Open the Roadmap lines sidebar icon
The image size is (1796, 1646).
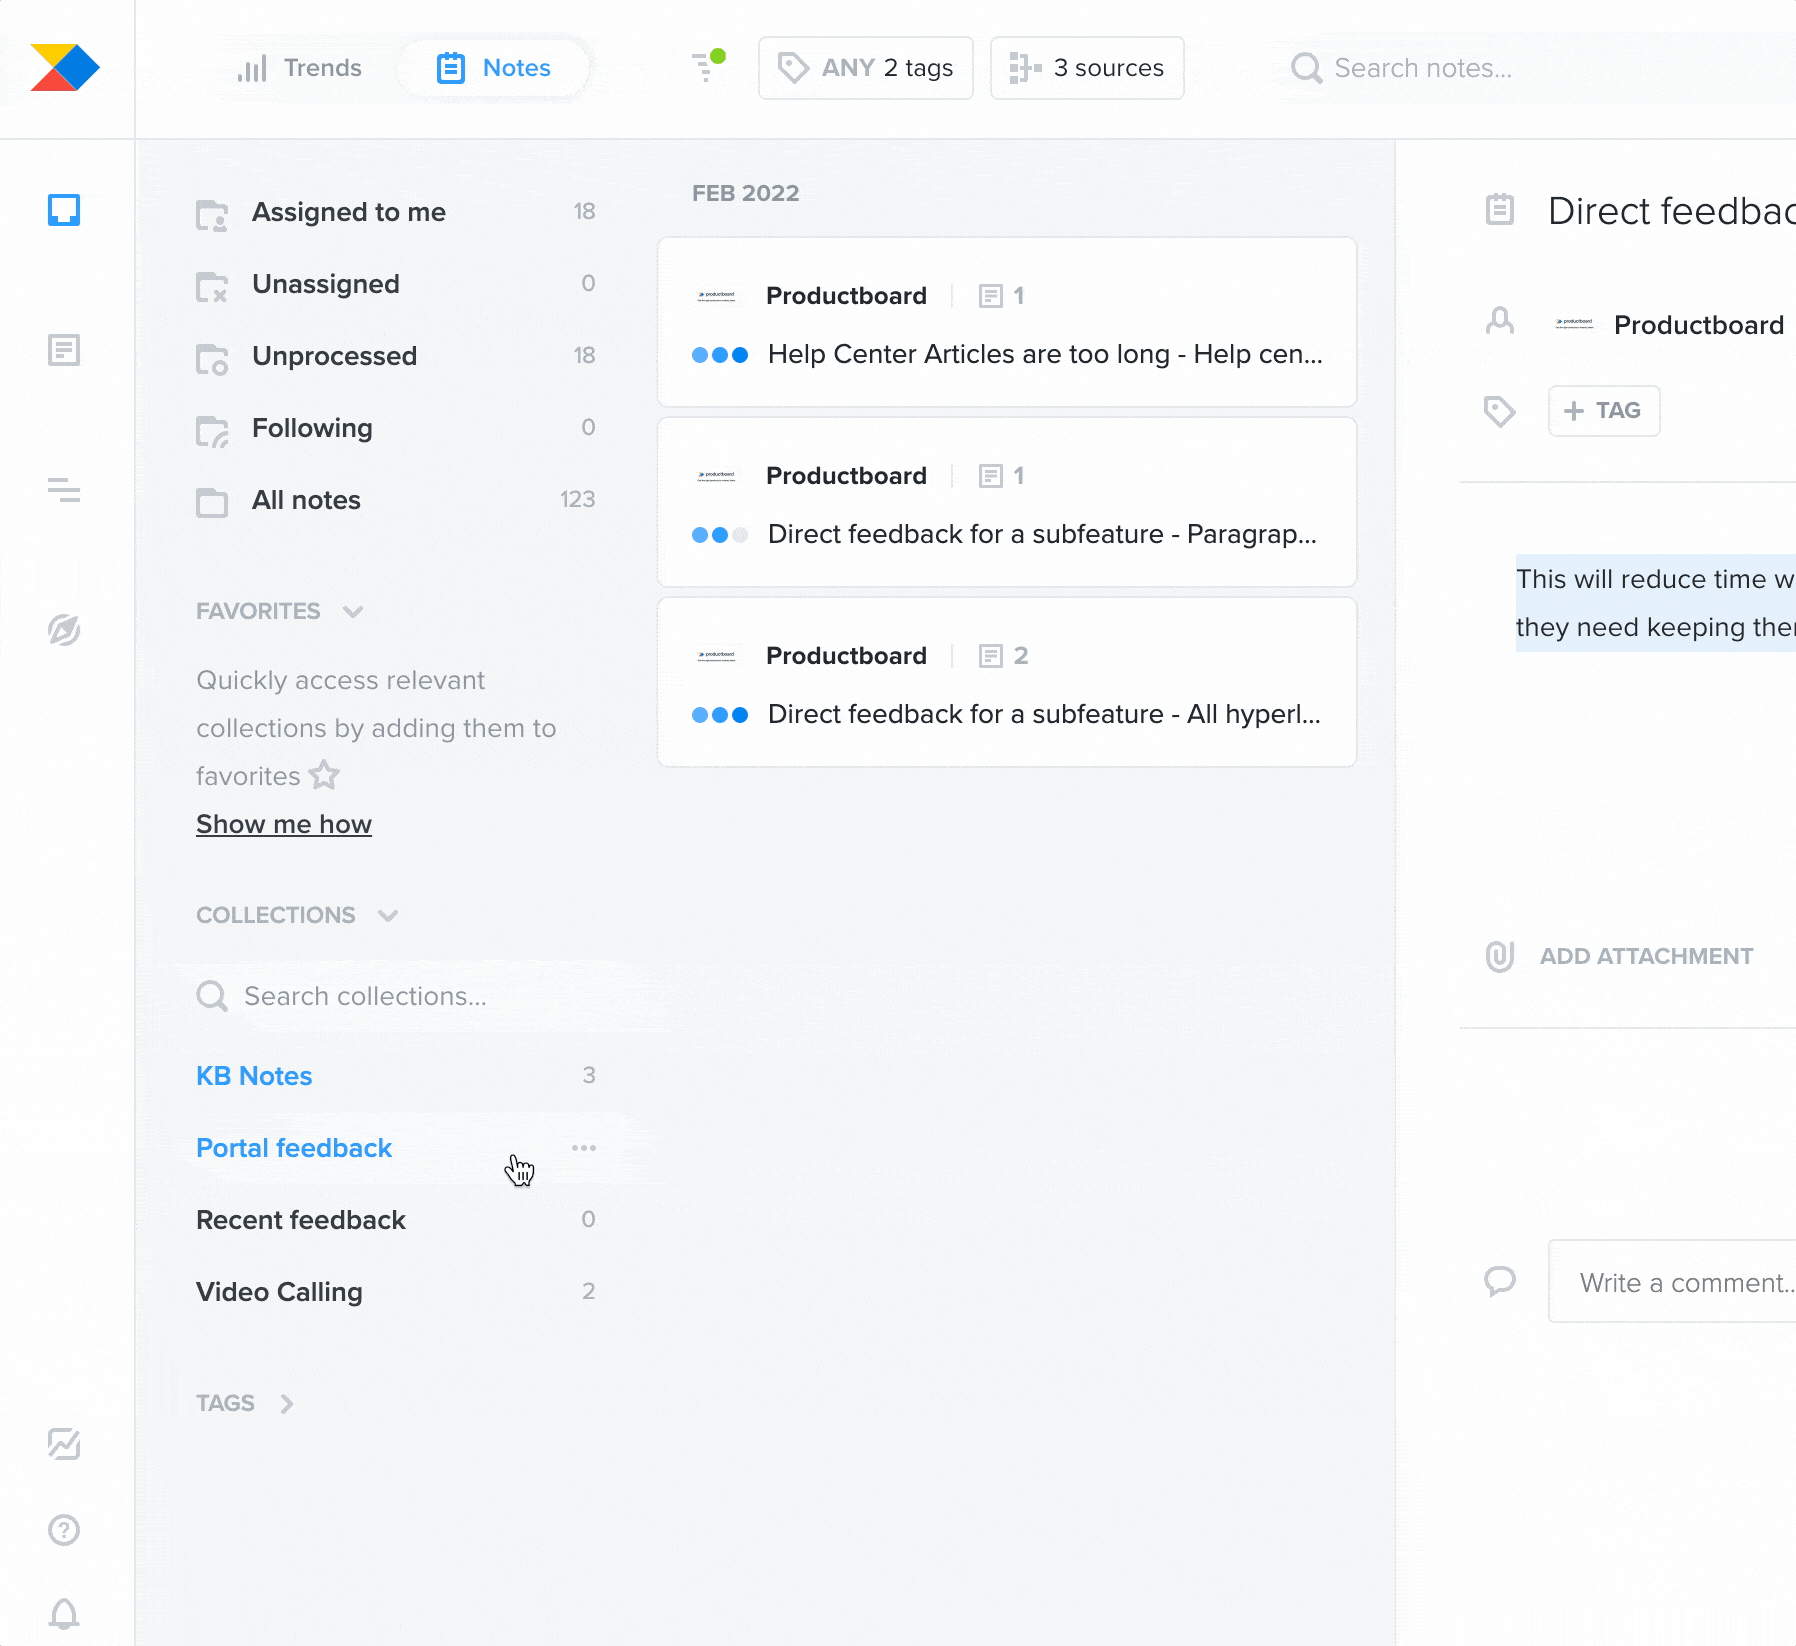tap(64, 490)
